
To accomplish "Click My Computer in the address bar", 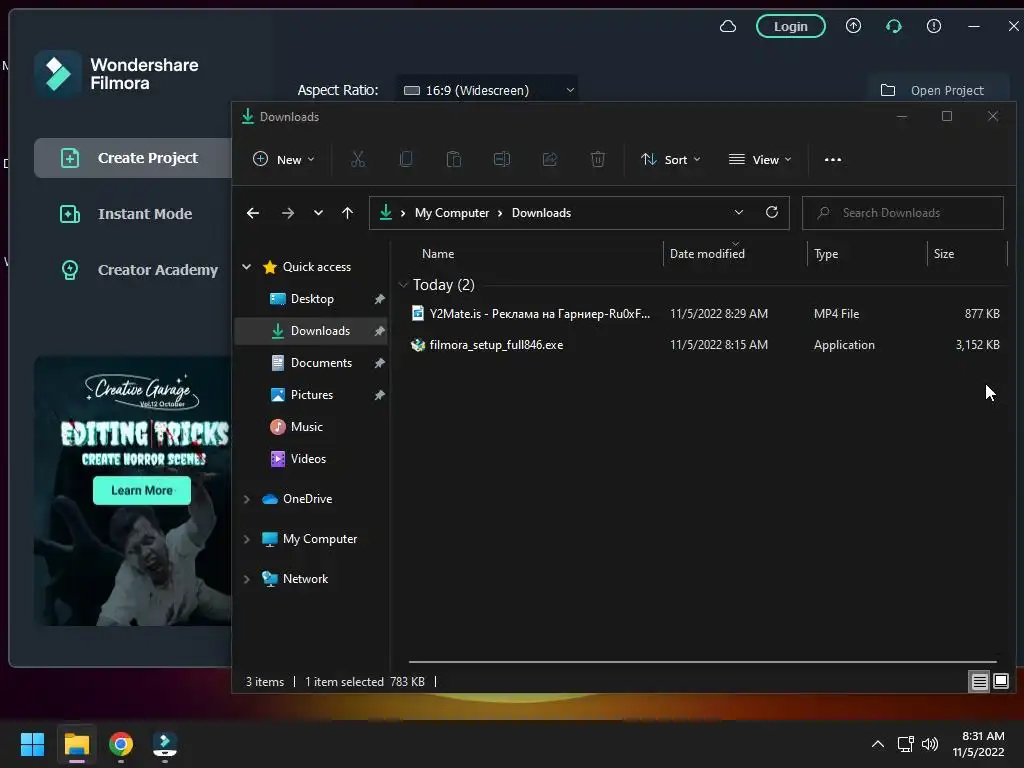I will (452, 213).
